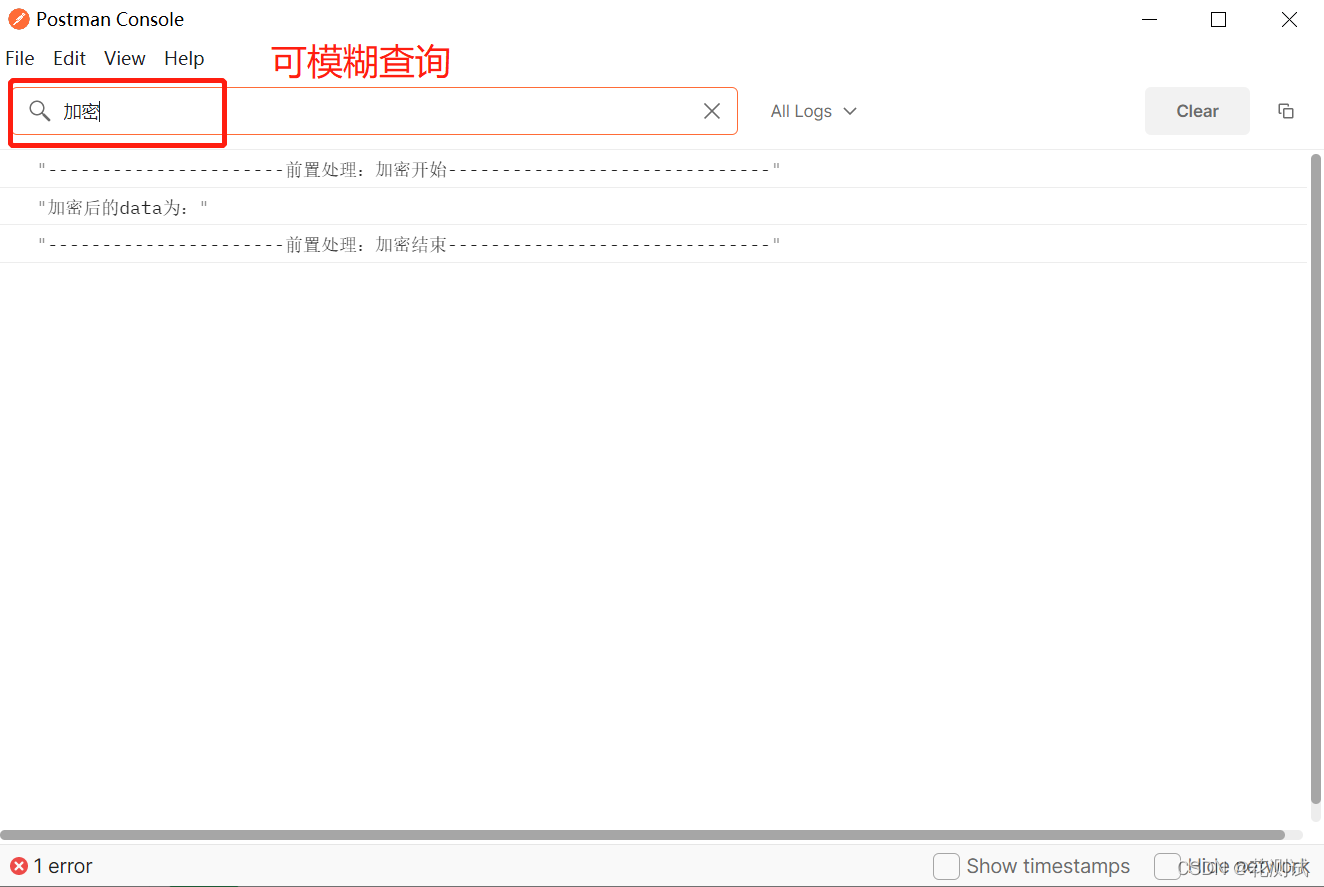Click the vertical scrollbar of the log list

pyautogui.click(x=1316, y=478)
